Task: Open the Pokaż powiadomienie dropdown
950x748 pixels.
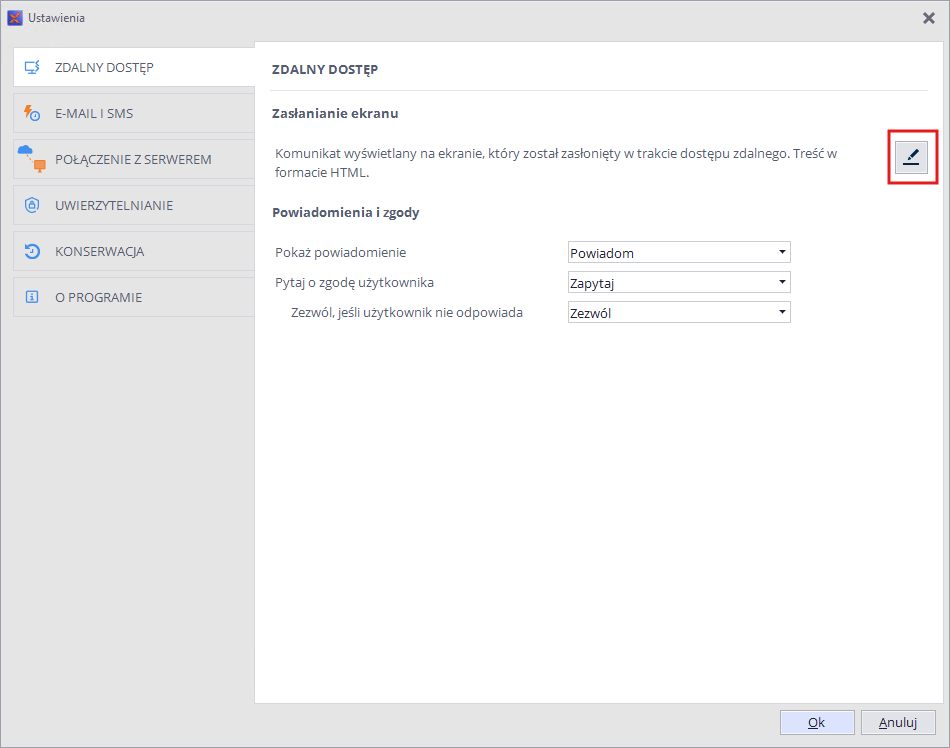Action: 679,252
